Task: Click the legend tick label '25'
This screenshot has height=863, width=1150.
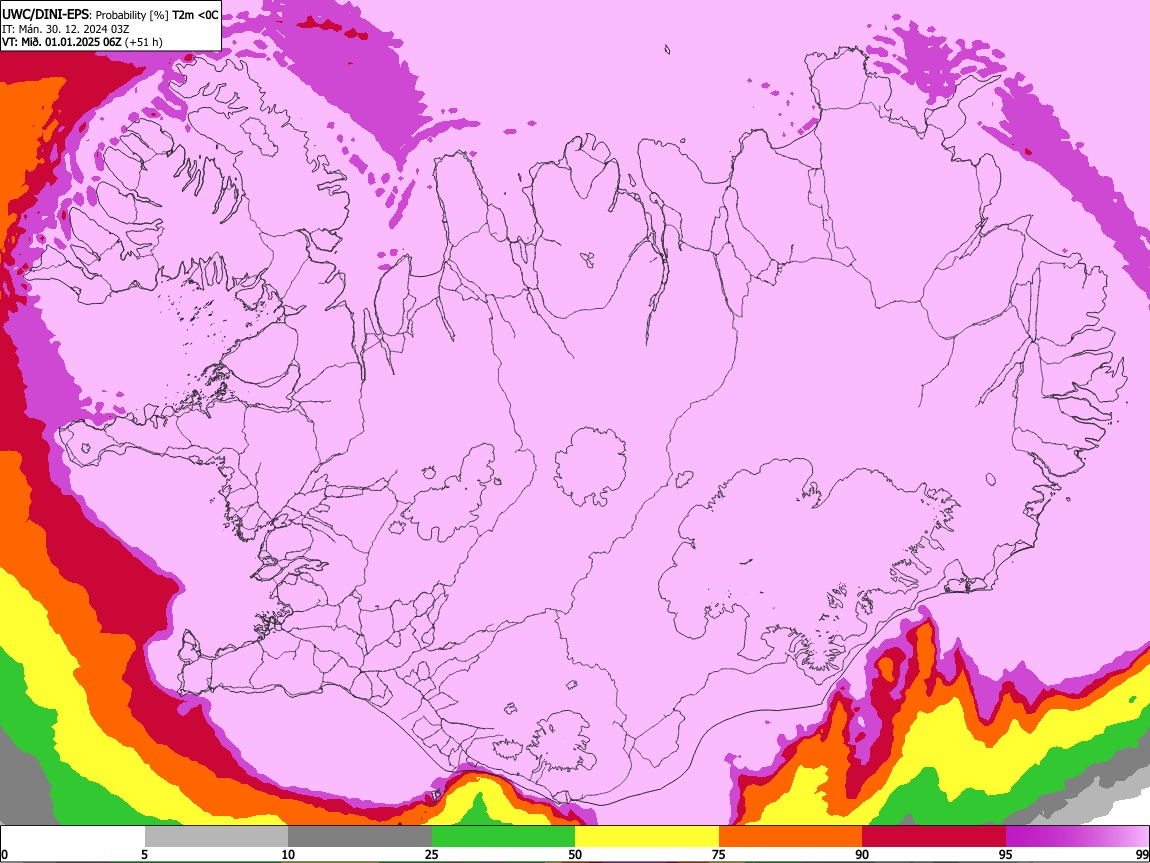Action: coord(432,854)
